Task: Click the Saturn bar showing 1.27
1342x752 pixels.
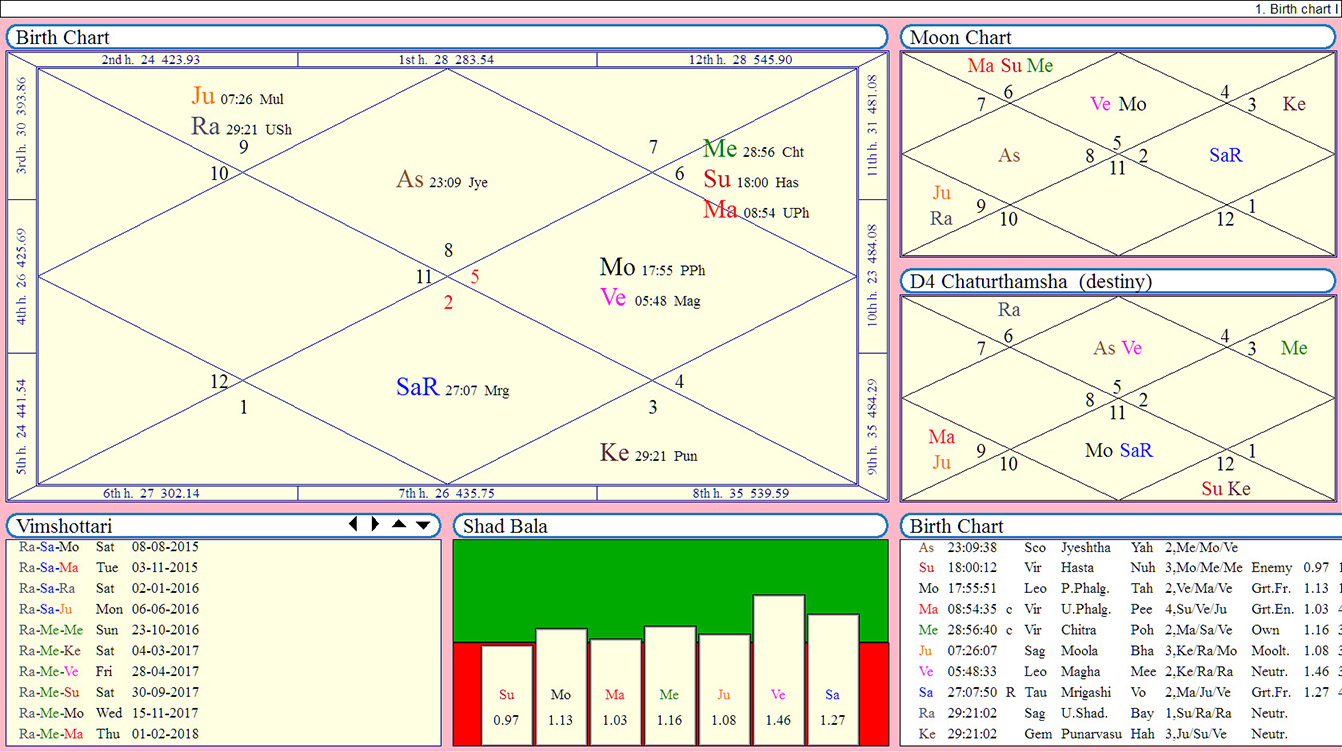Action: (833, 680)
